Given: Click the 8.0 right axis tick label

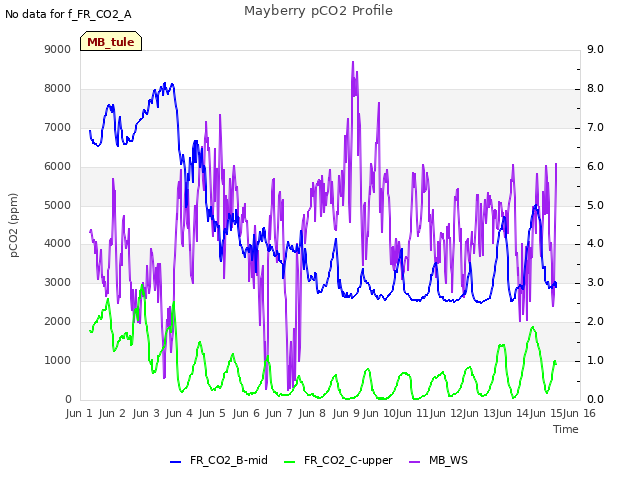Looking at the screenshot, I should click(x=596, y=89).
